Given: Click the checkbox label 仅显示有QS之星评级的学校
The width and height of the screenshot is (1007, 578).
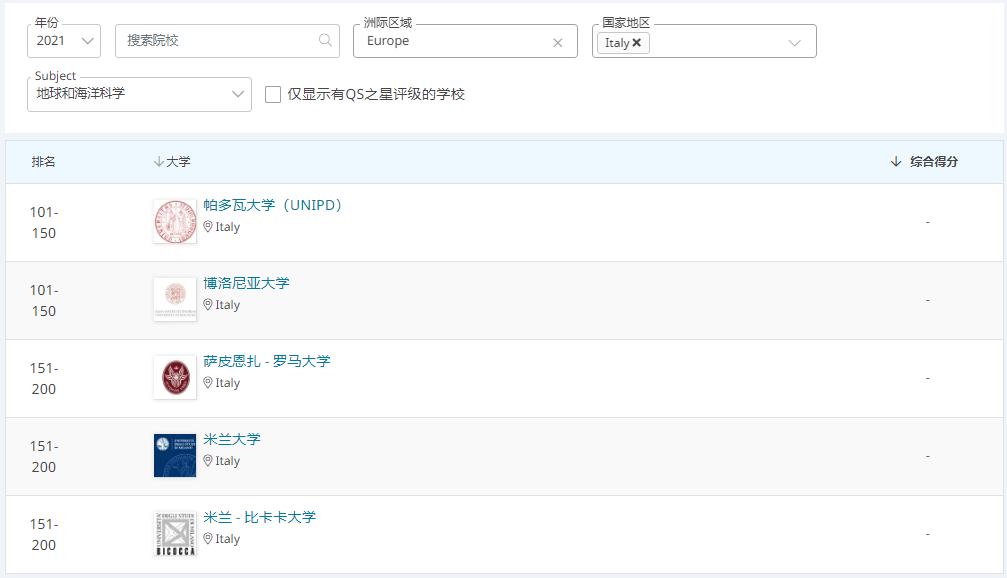Looking at the screenshot, I should pyautogui.click(x=376, y=94).
